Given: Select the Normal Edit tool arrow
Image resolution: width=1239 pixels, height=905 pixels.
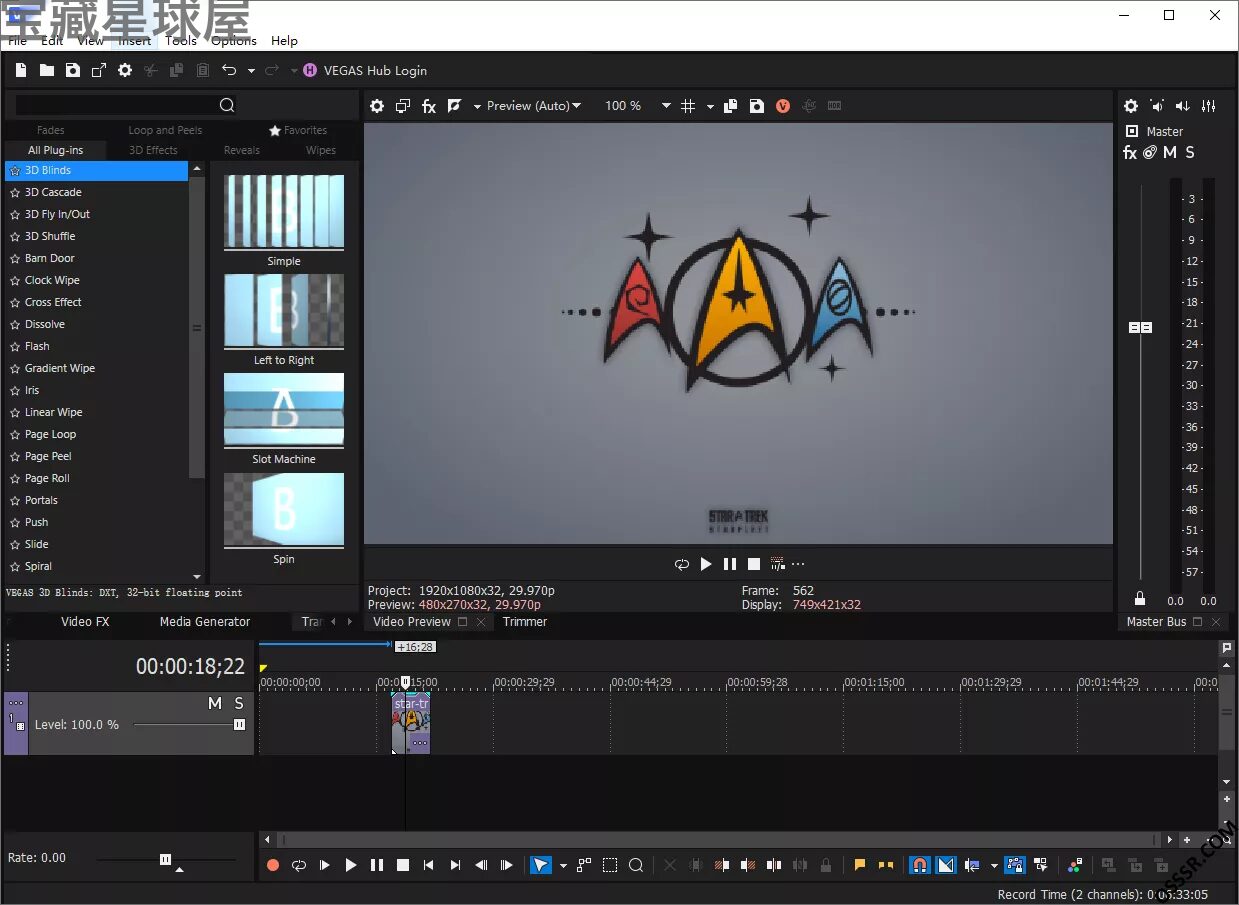Looking at the screenshot, I should pos(541,865).
